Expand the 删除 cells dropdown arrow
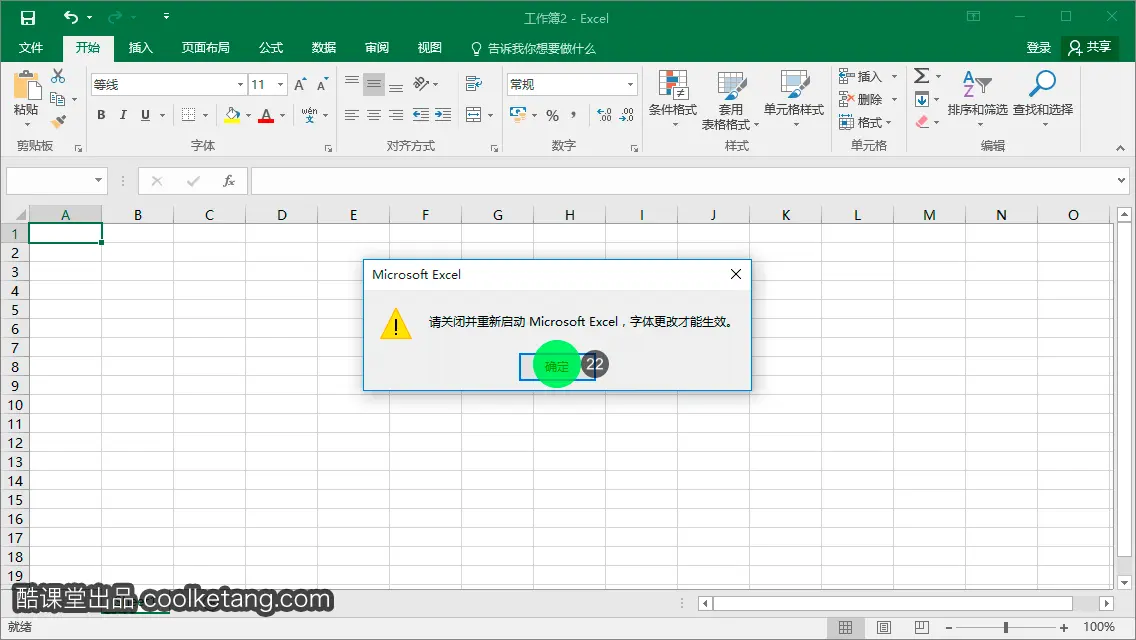 (894, 99)
